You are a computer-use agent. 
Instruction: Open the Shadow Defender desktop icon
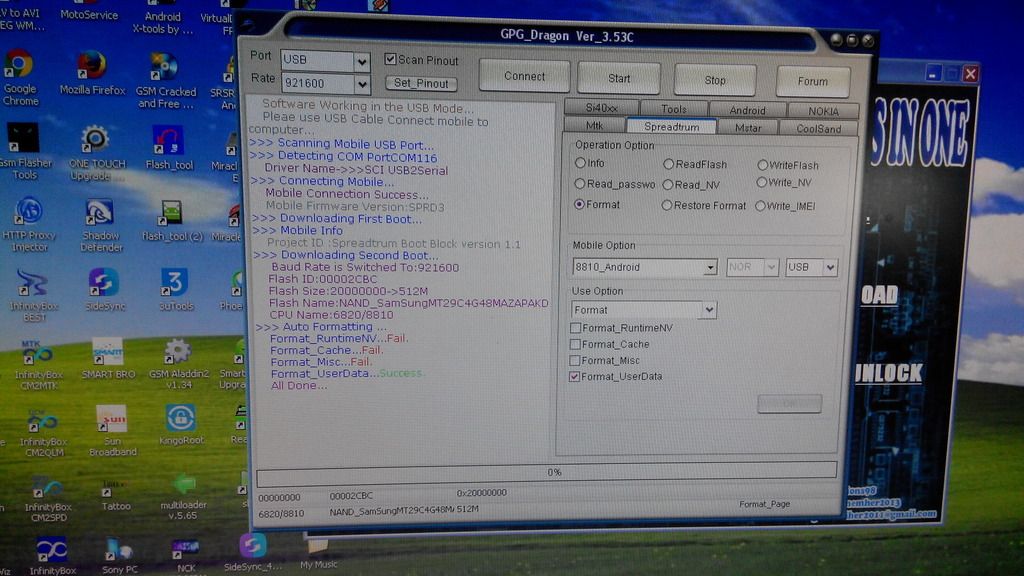[101, 225]
